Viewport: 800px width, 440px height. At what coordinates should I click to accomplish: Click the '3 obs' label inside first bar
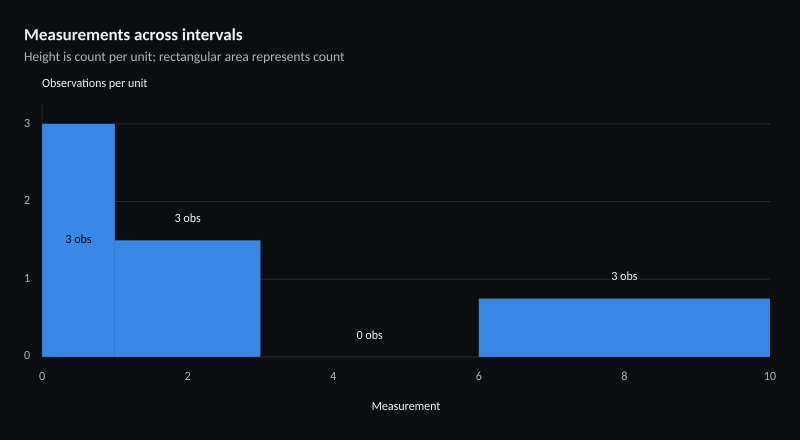pos(79,239)
